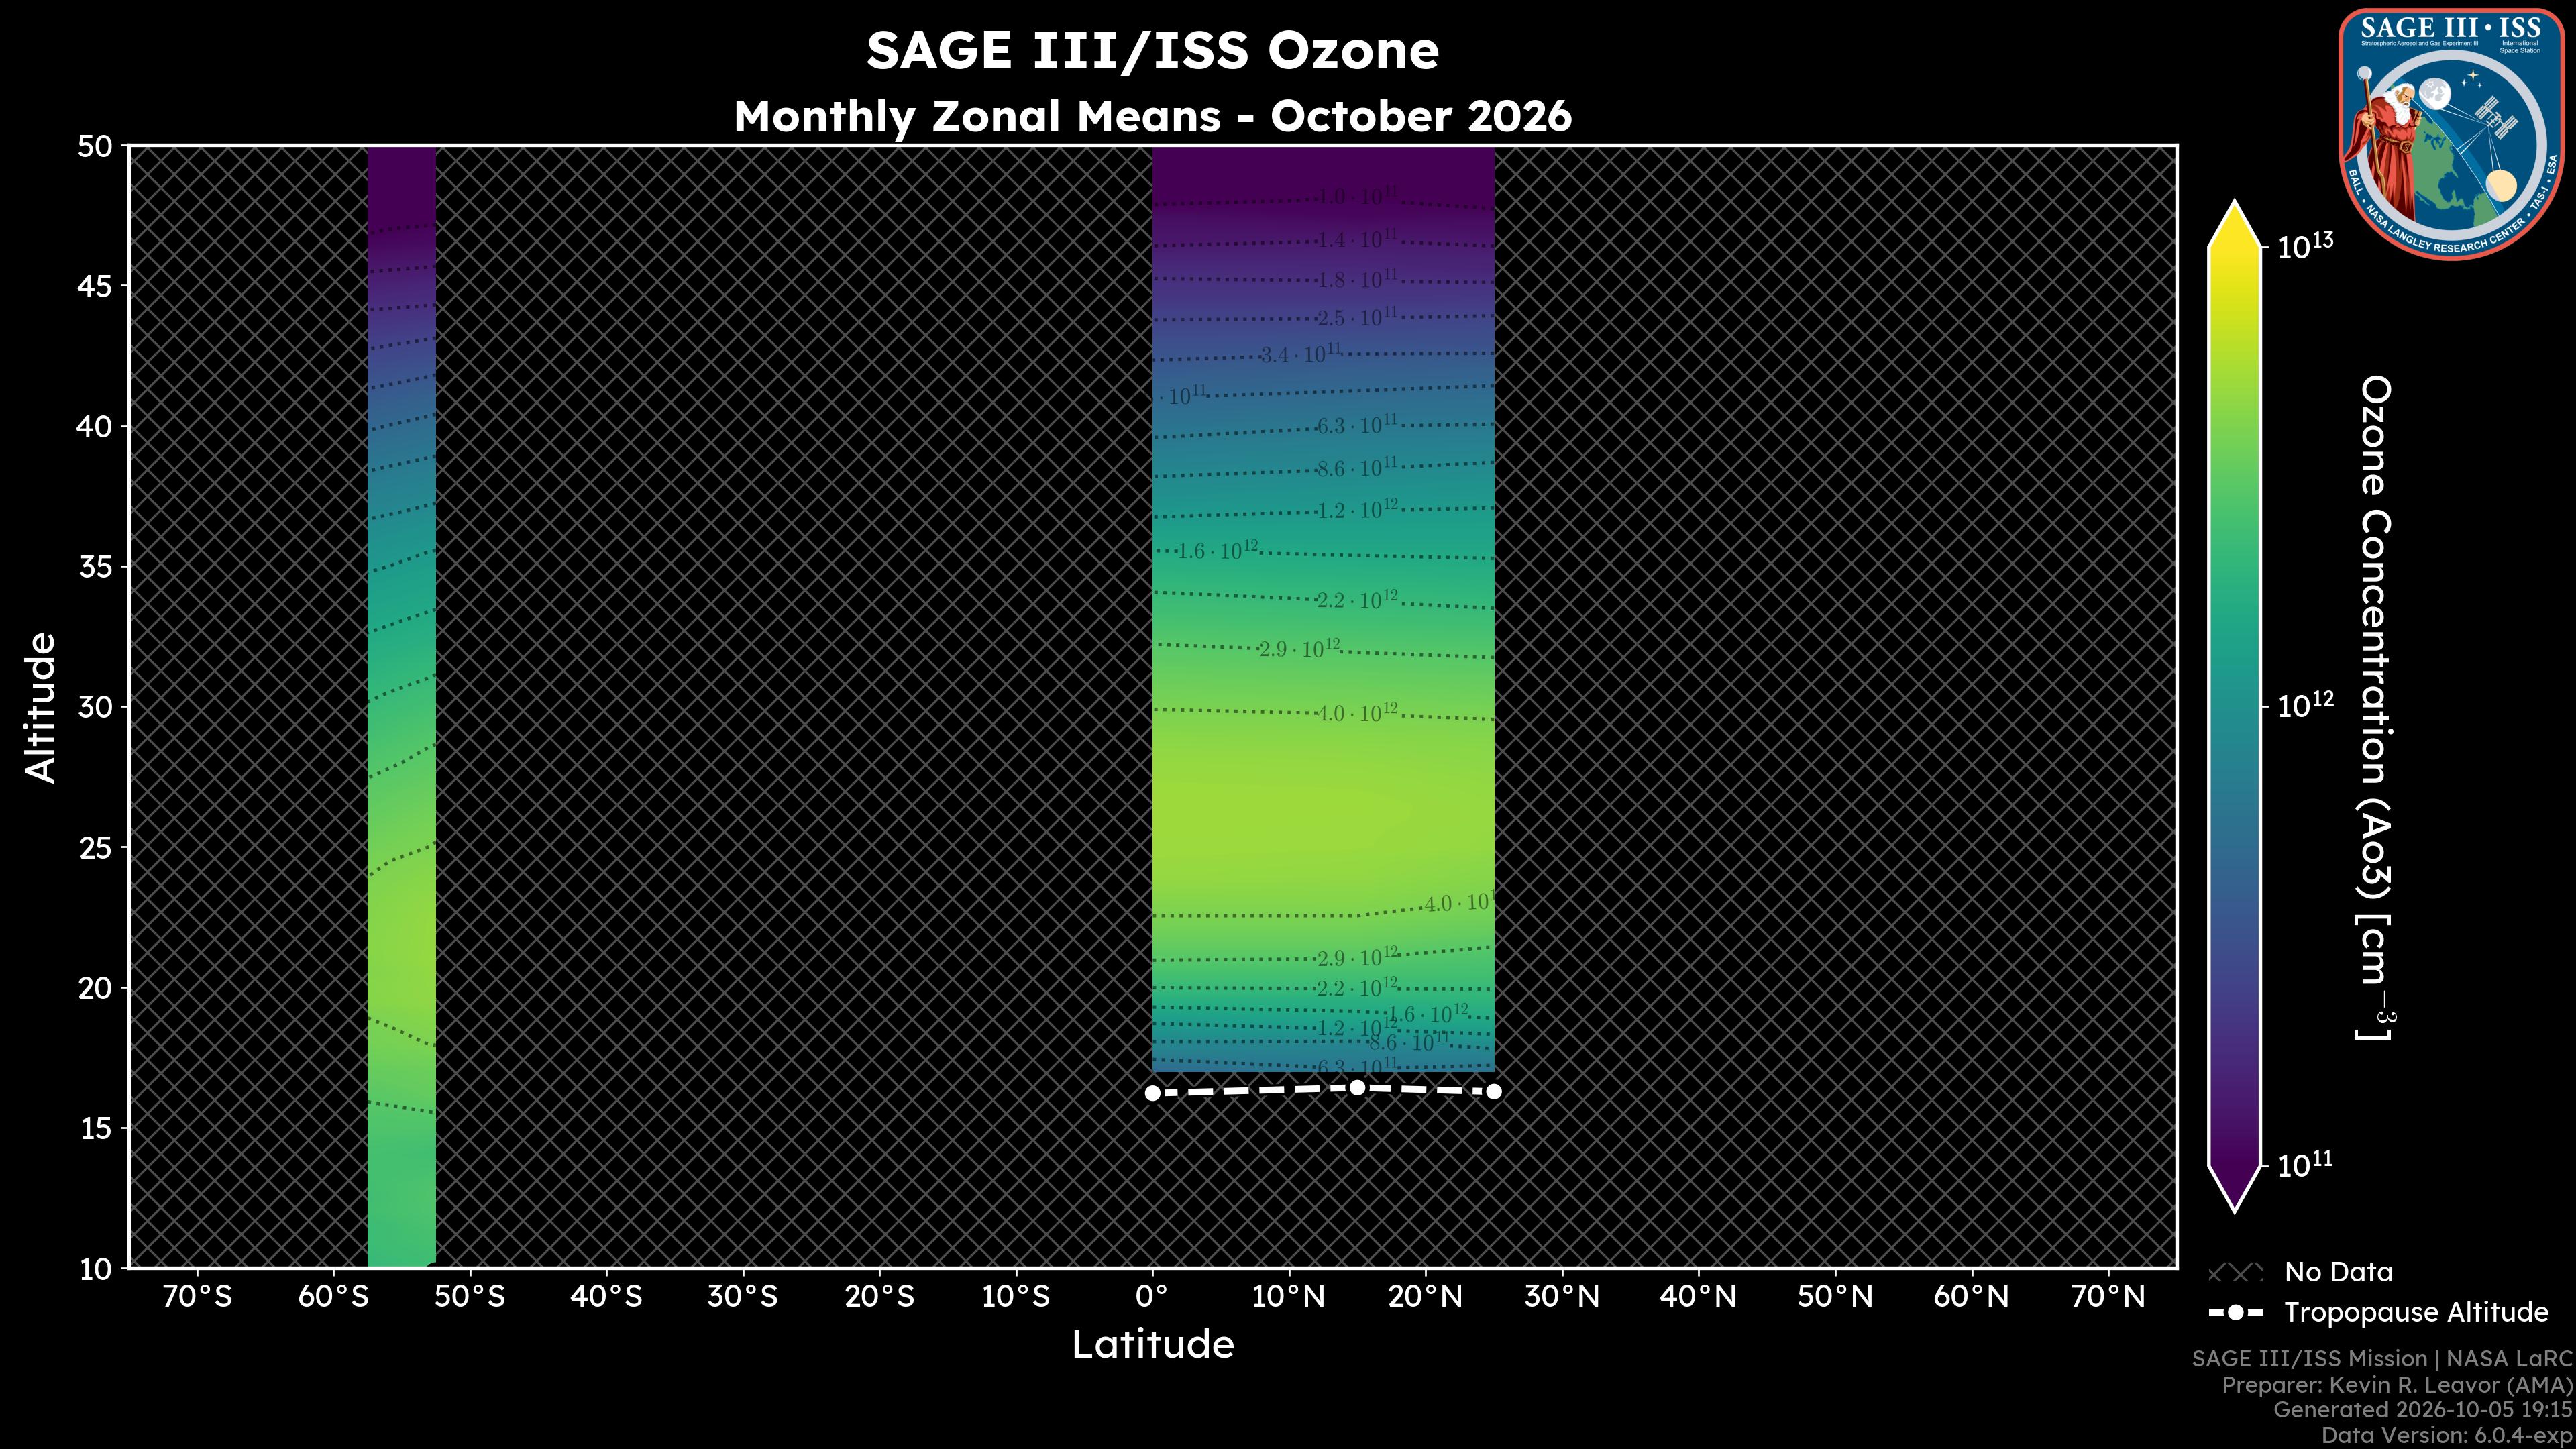The height and width of the screenshot is (1449, 2576).
Task: Click the narrow ozone data column near 55°S
Action: (402, 707)
